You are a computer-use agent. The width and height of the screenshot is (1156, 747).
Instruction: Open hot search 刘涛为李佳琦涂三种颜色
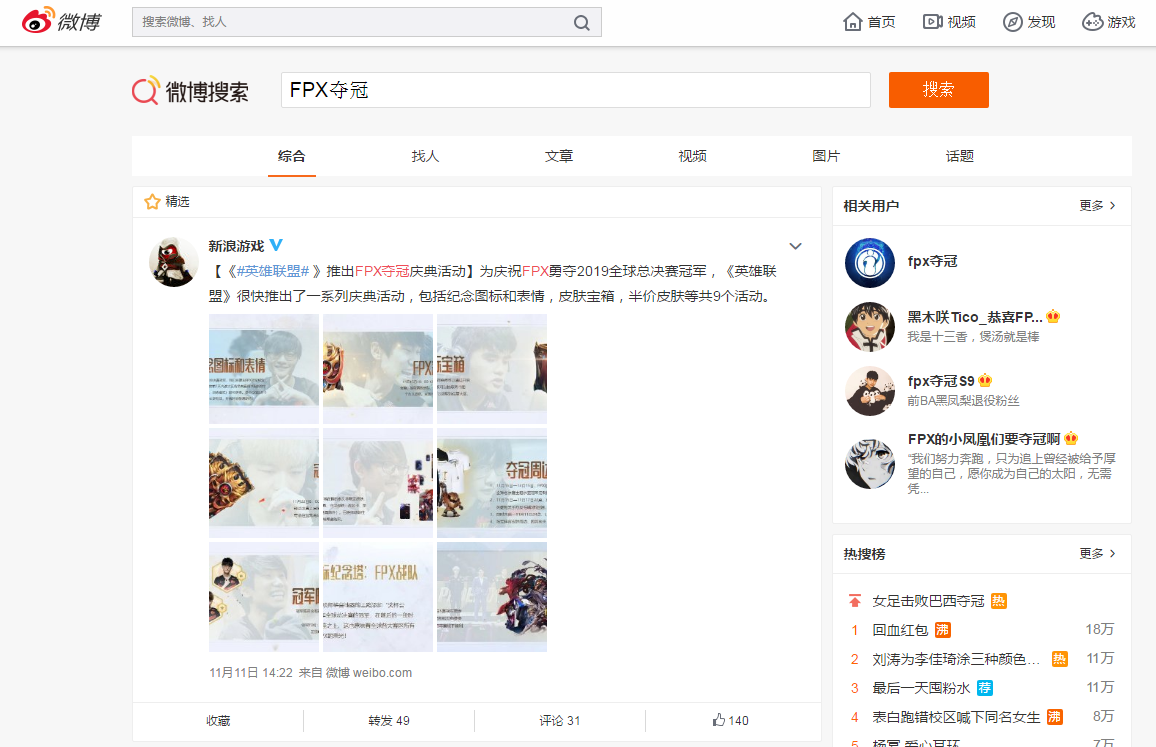pos(956,659)
